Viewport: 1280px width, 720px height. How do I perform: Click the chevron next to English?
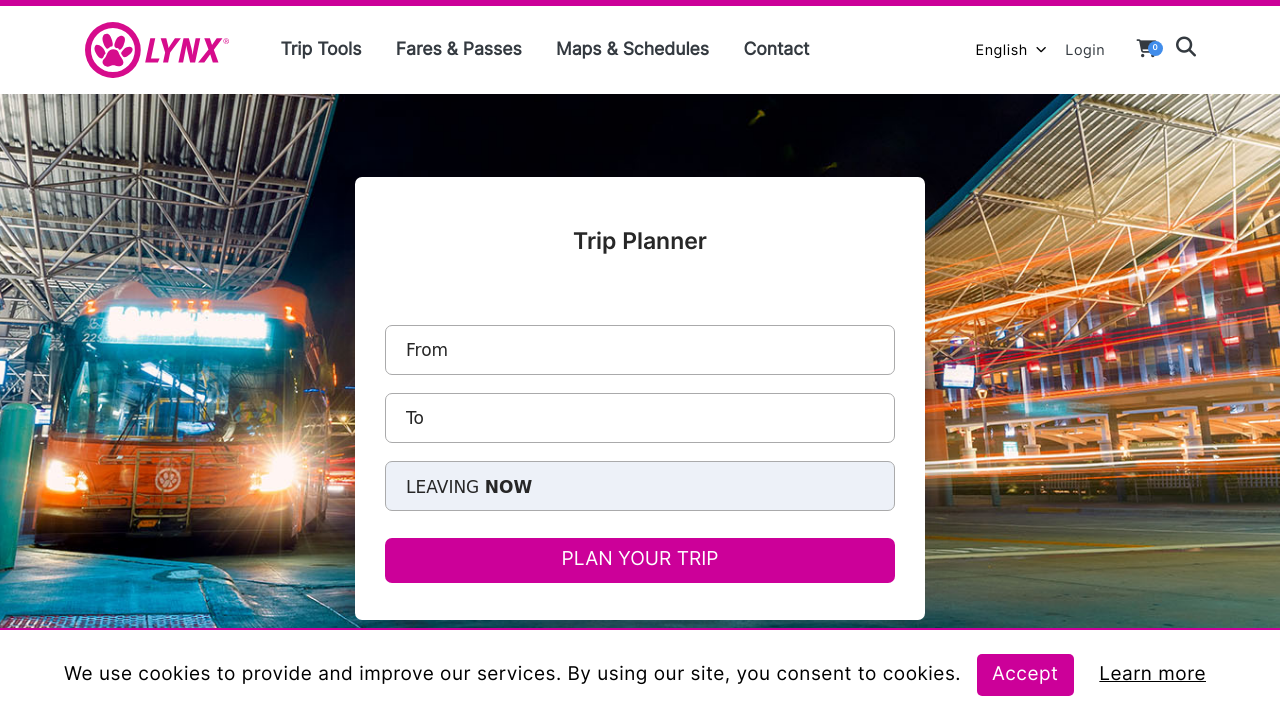click(x=1040, y=49)
